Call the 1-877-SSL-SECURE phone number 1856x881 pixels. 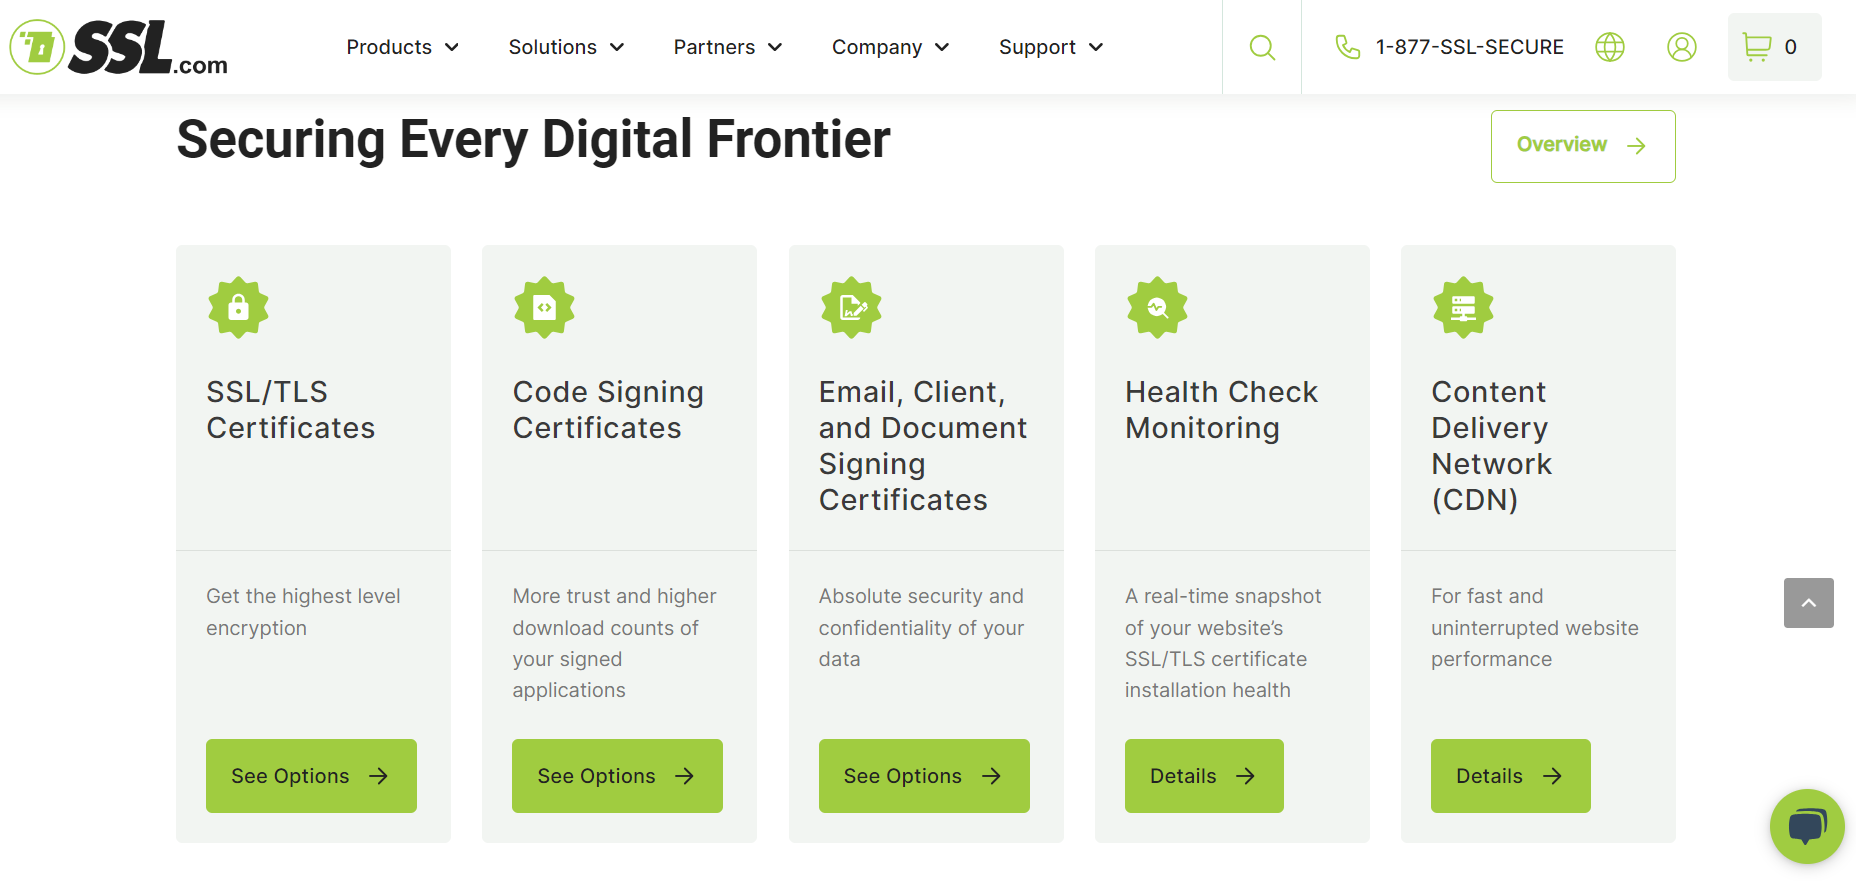coord(1468,47)
